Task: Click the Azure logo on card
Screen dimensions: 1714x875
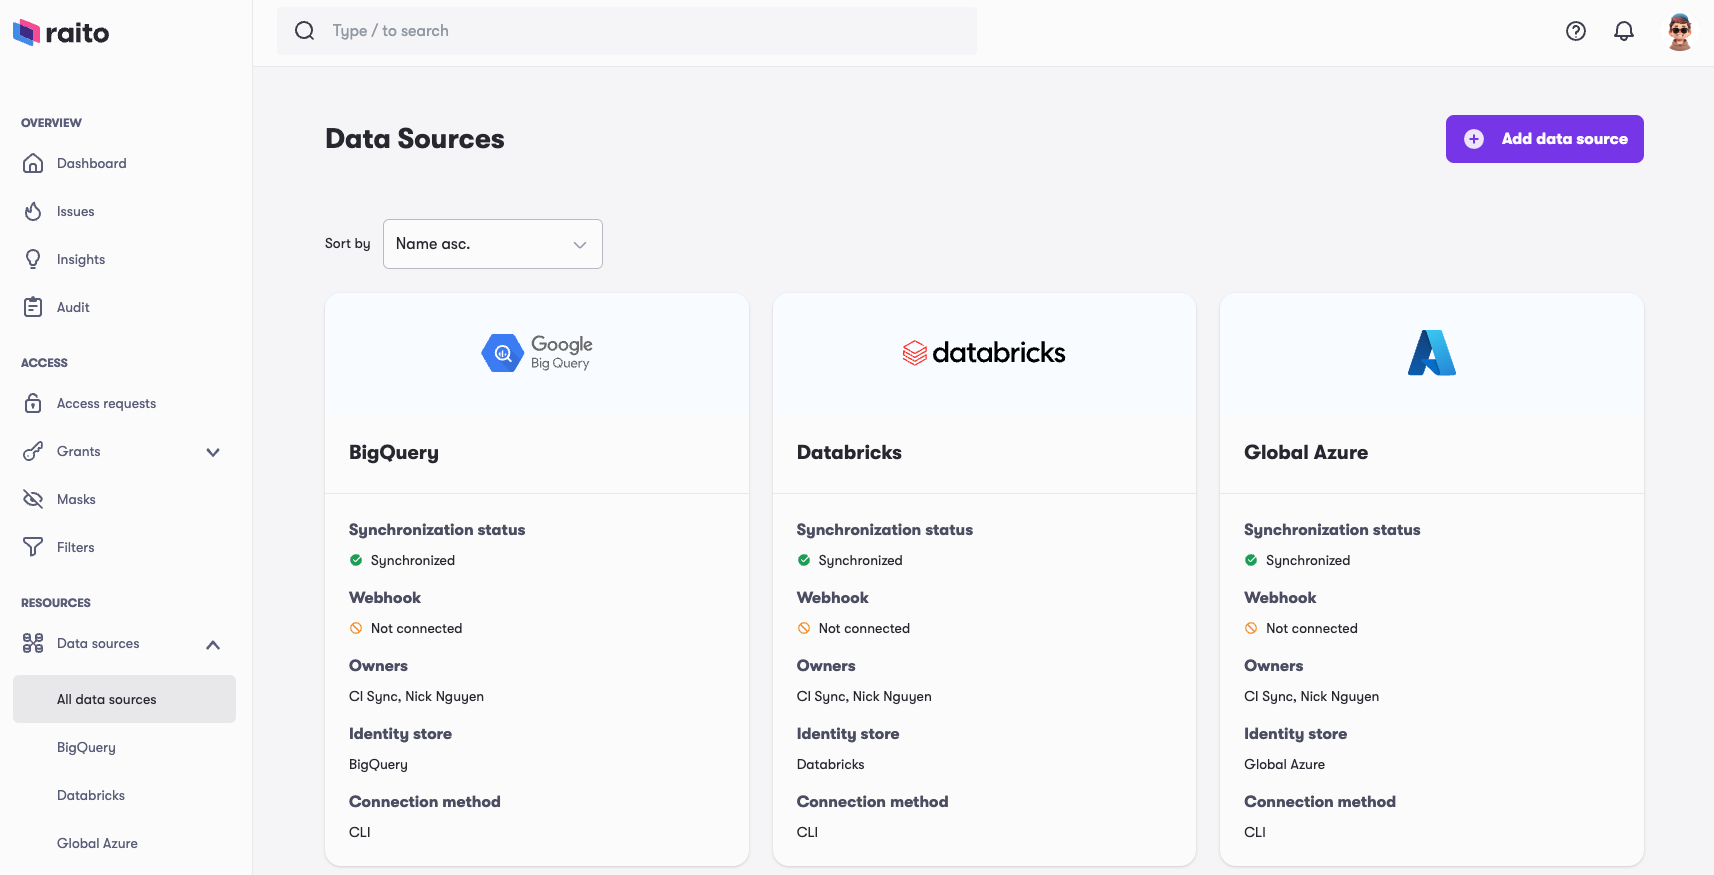Action: pyautogui.click(x=1432, y=353)
